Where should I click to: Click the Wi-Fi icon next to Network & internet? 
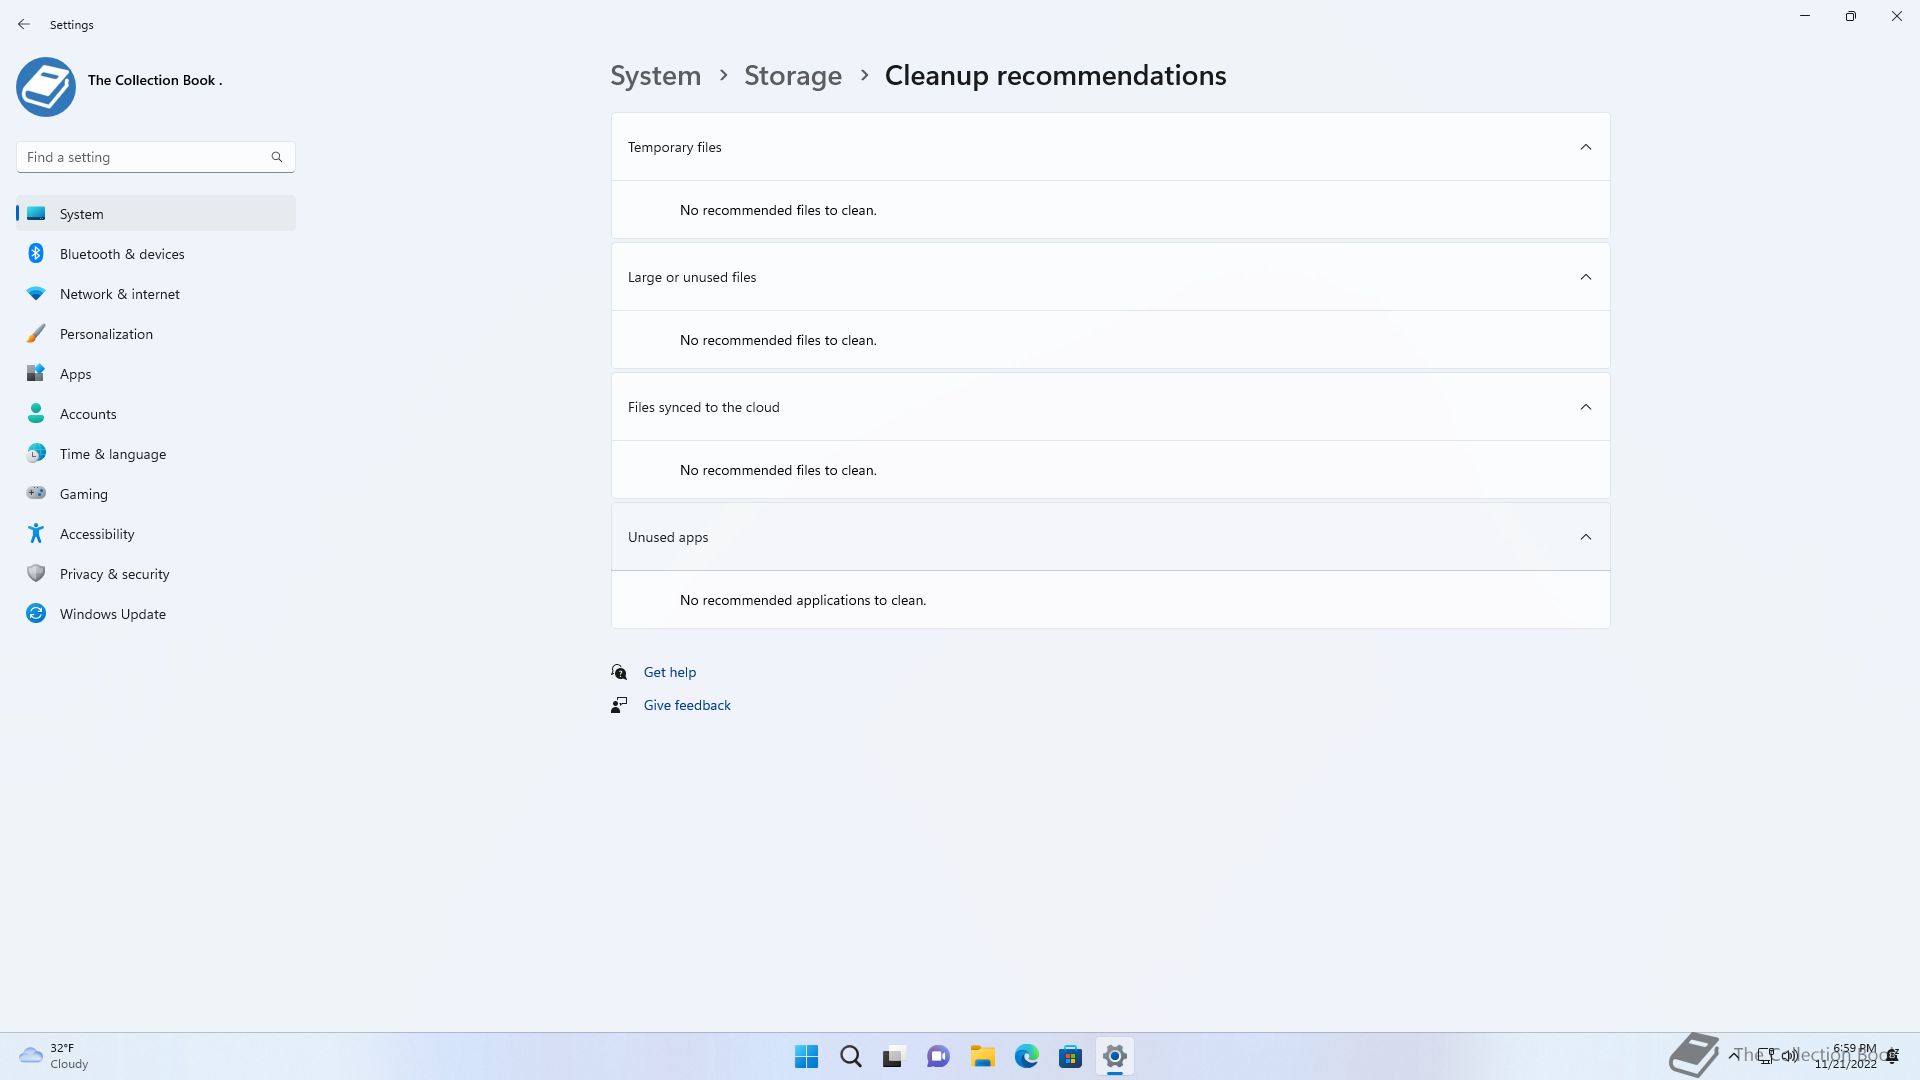36,294
